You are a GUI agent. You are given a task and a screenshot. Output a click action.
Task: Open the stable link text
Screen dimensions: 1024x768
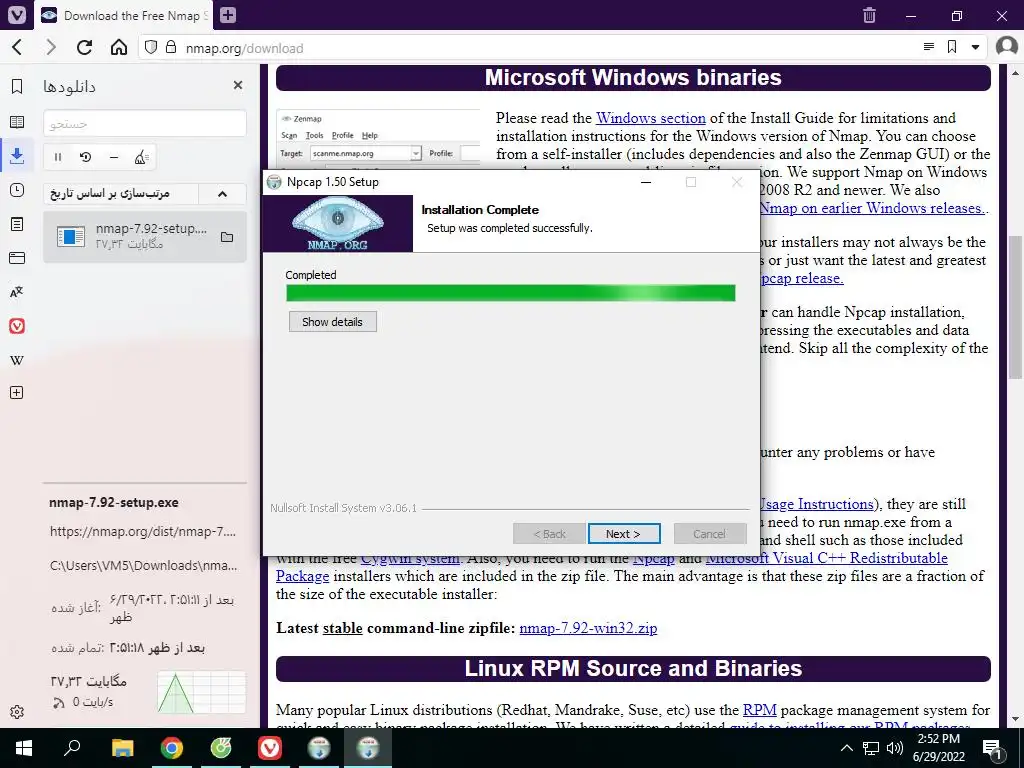(x=342, y=628)
